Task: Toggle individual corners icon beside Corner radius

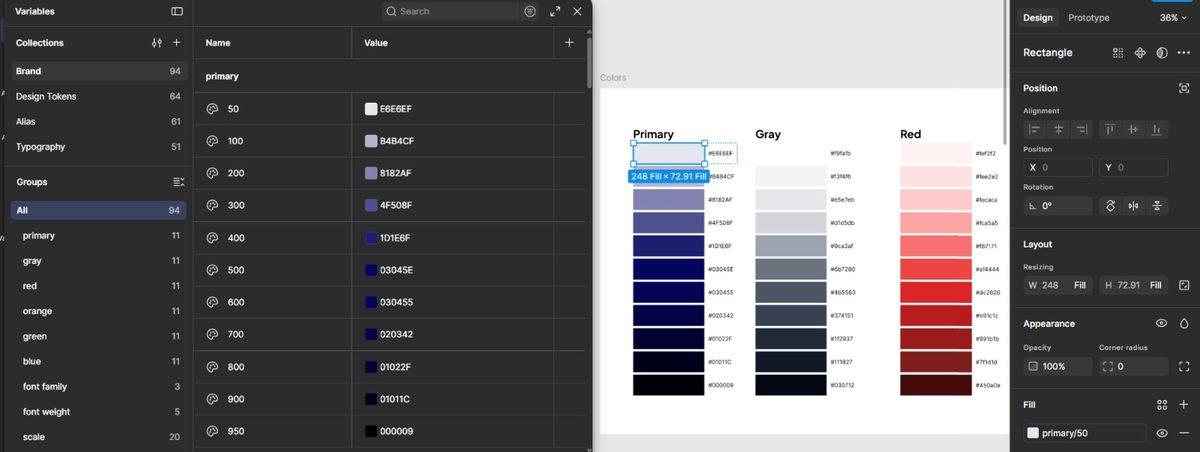Action: tap(1184, 367)
